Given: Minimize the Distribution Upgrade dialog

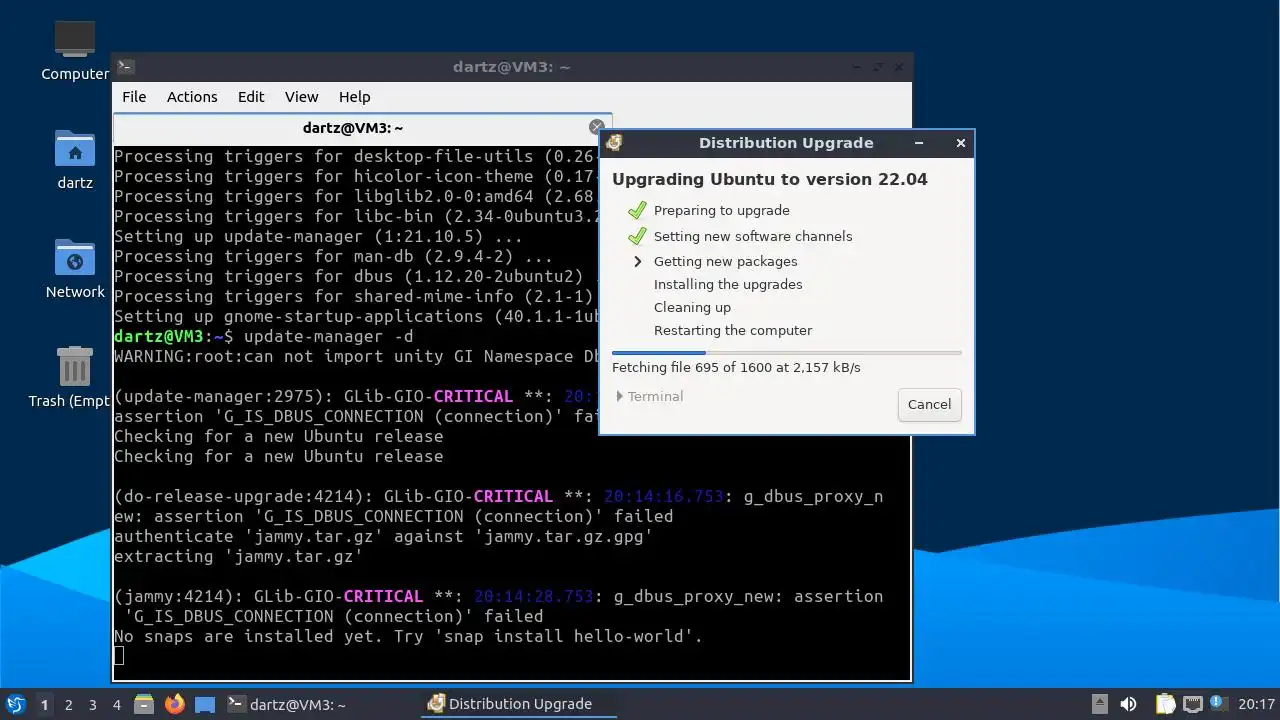Looking at the screenshot, I should 919,143.
